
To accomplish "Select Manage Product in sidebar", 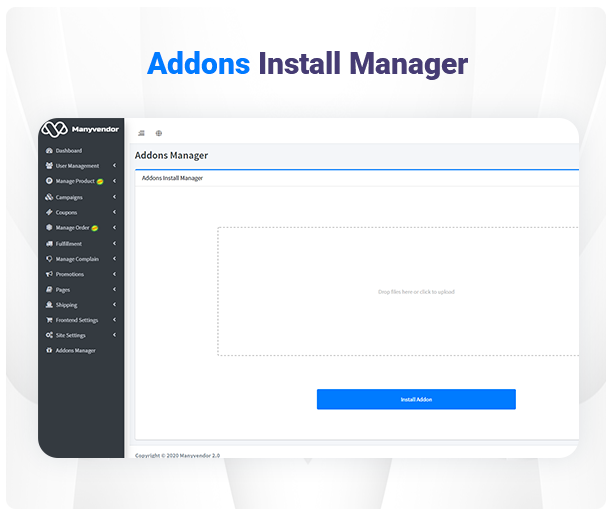I will coord(75,181).
